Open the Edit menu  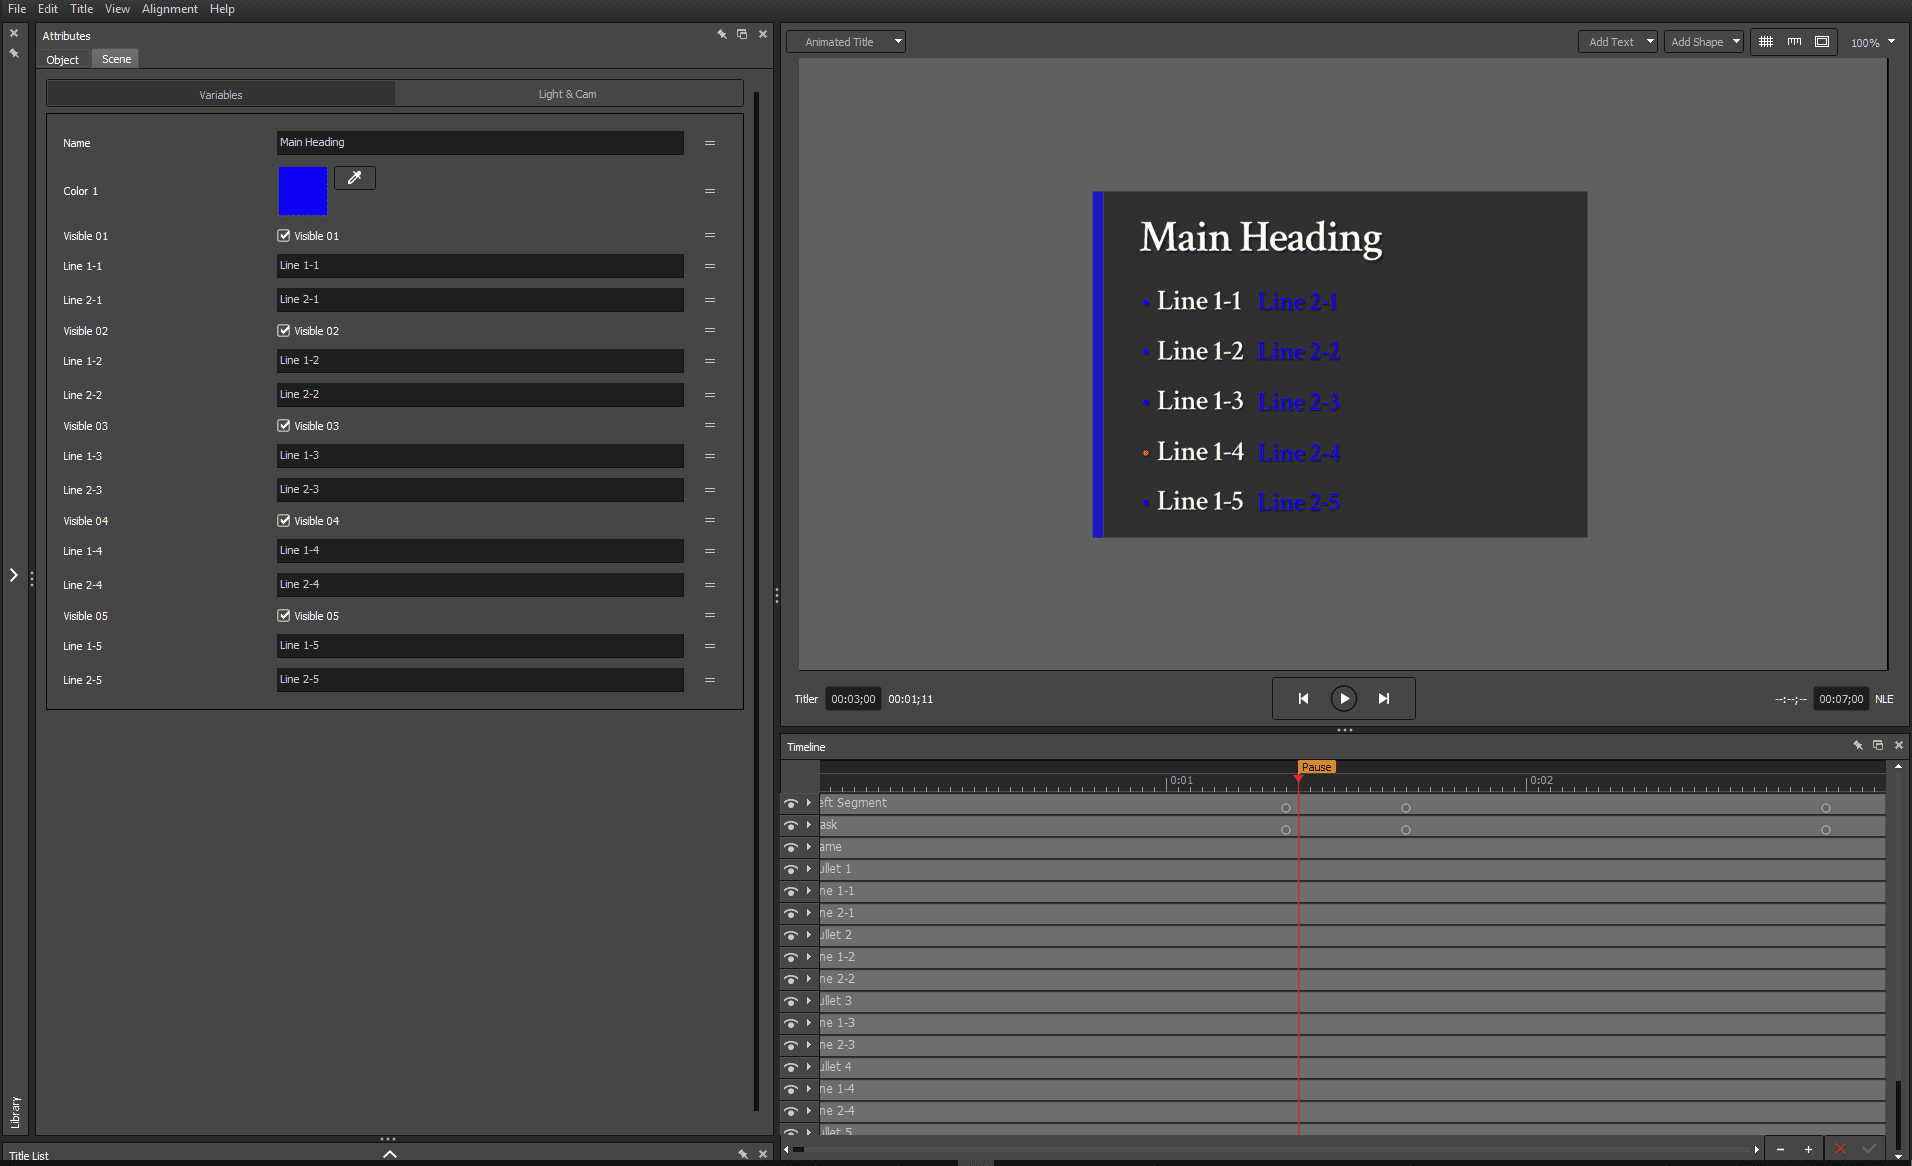pyautogui.click(x=48, y=9)
